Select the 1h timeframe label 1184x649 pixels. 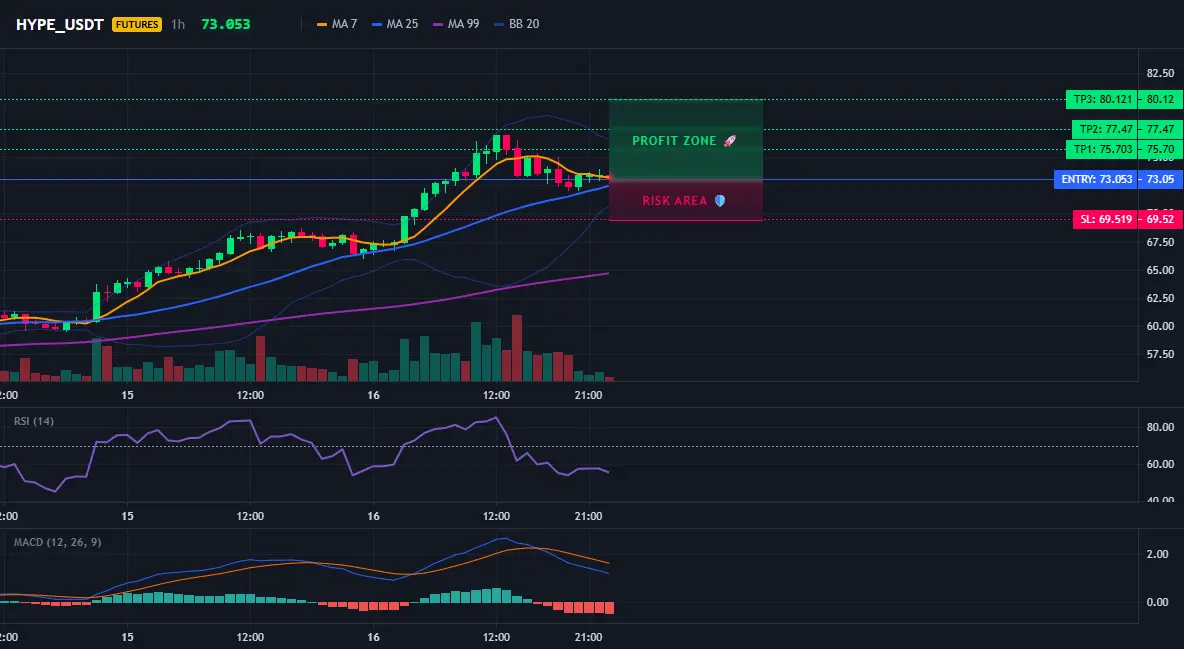pos(178,24)
